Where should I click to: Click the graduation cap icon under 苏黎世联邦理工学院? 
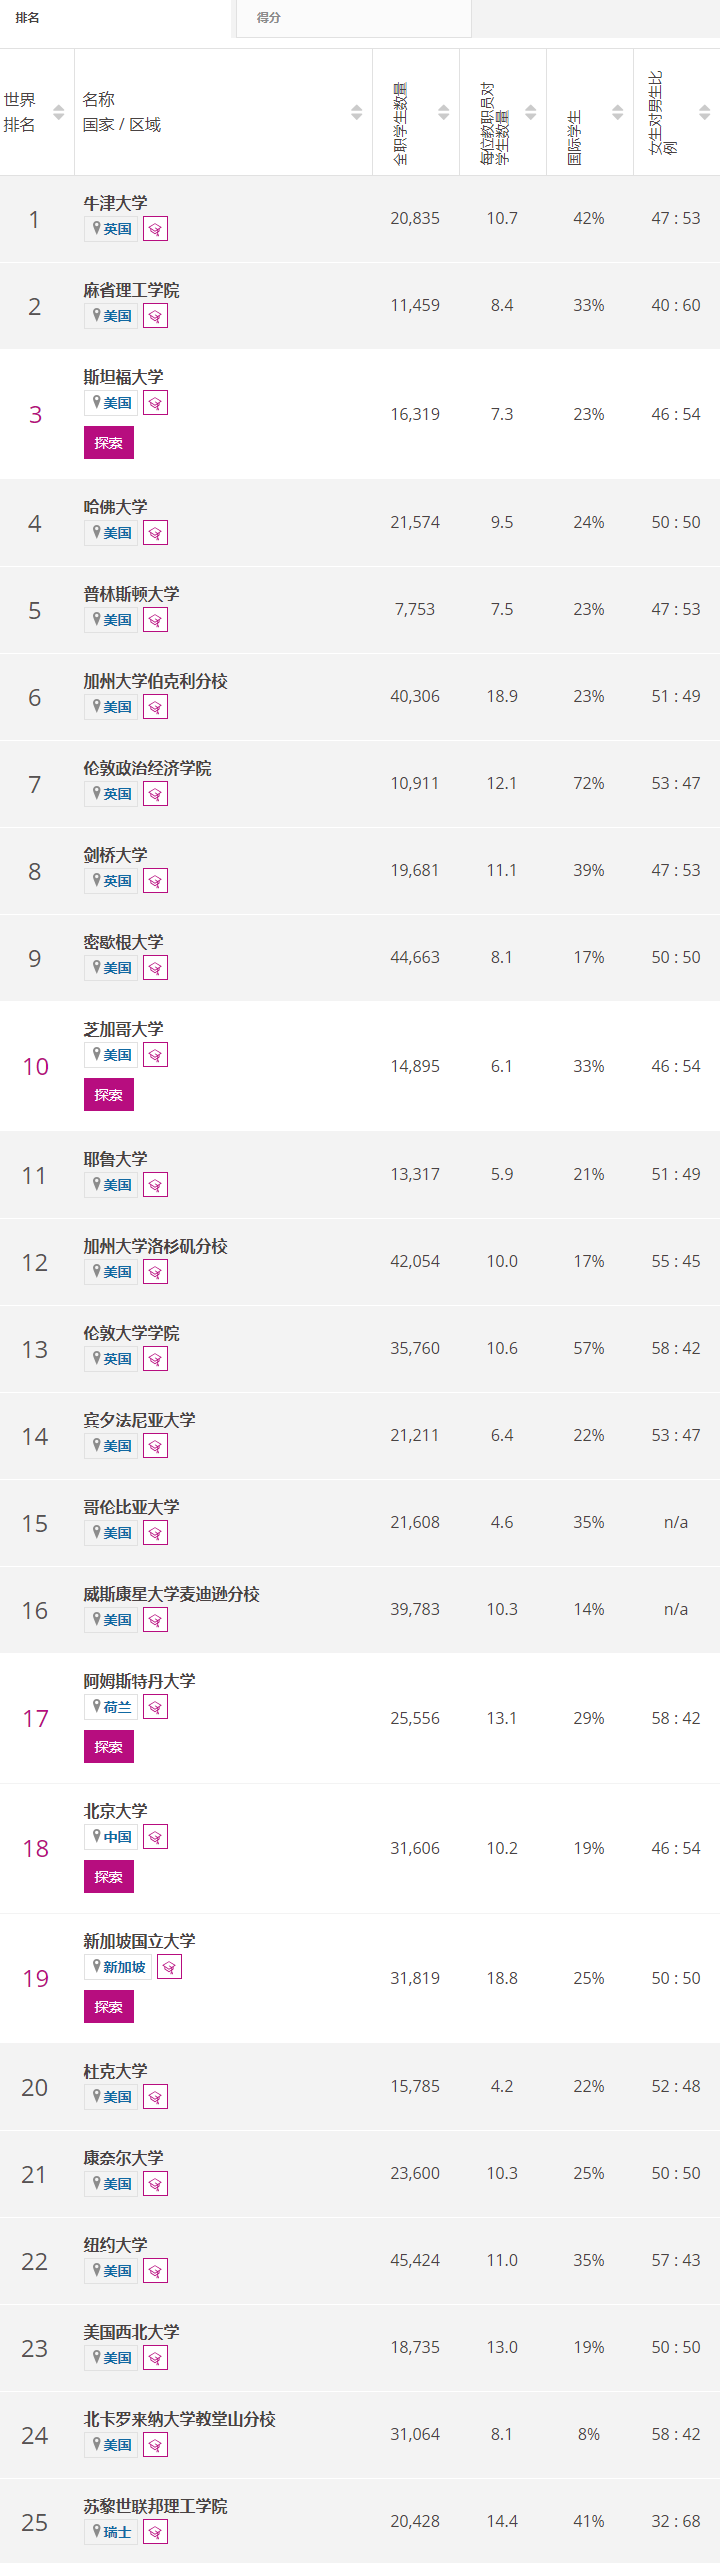tap(155, 2532)
